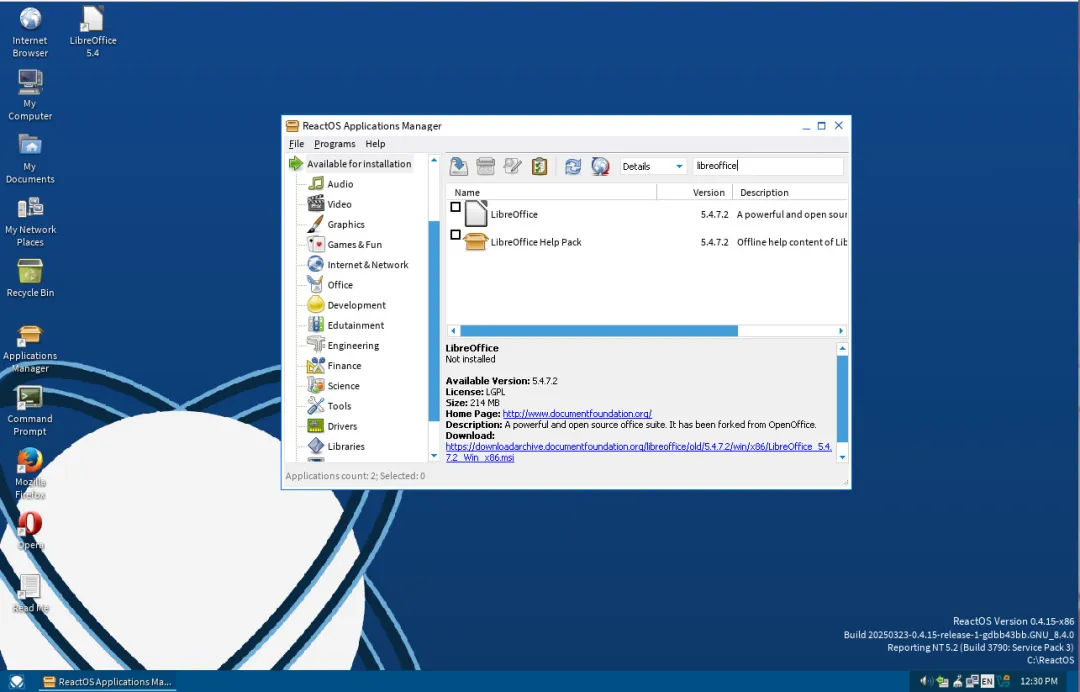Click right arrow of the list horizontal scrollbar
Screen dimensions: 1080x692
click(x=841, y=331)
